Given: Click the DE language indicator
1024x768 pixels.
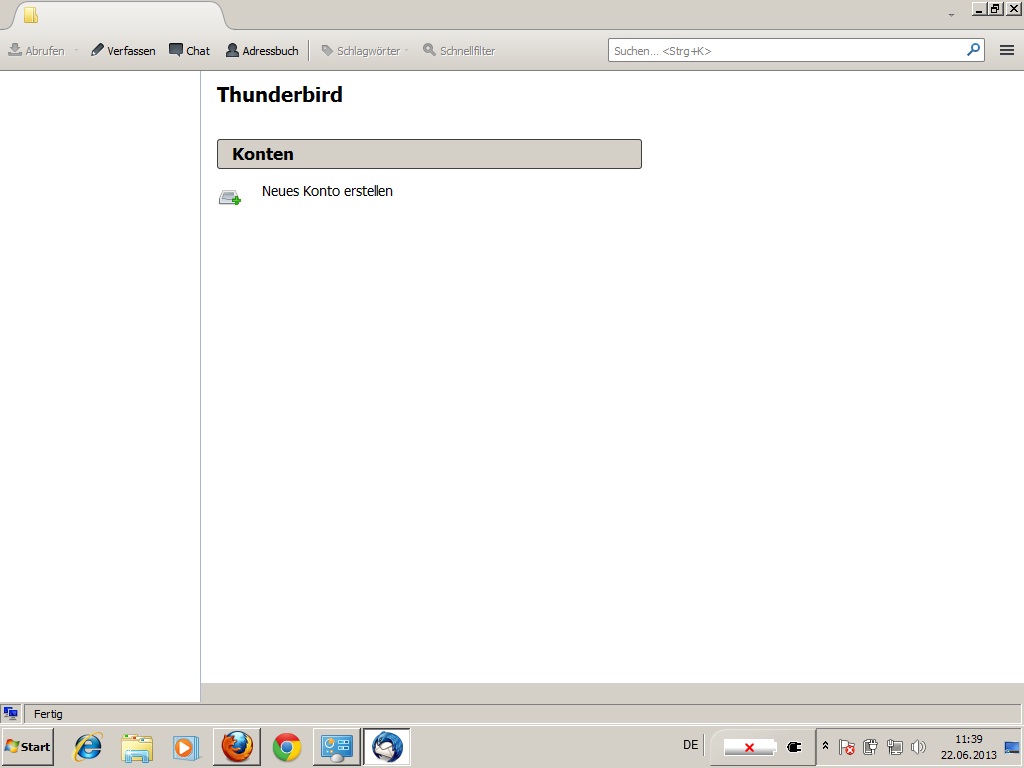Looking at the screenshot, I should [x=690, y=744].
